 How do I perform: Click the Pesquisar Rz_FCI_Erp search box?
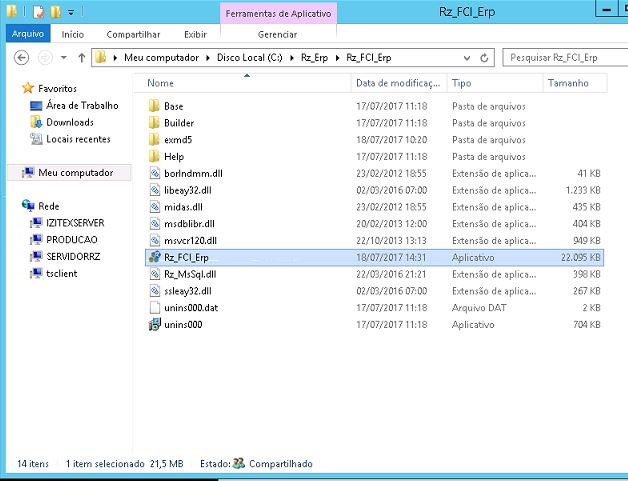tap(565, 58)
